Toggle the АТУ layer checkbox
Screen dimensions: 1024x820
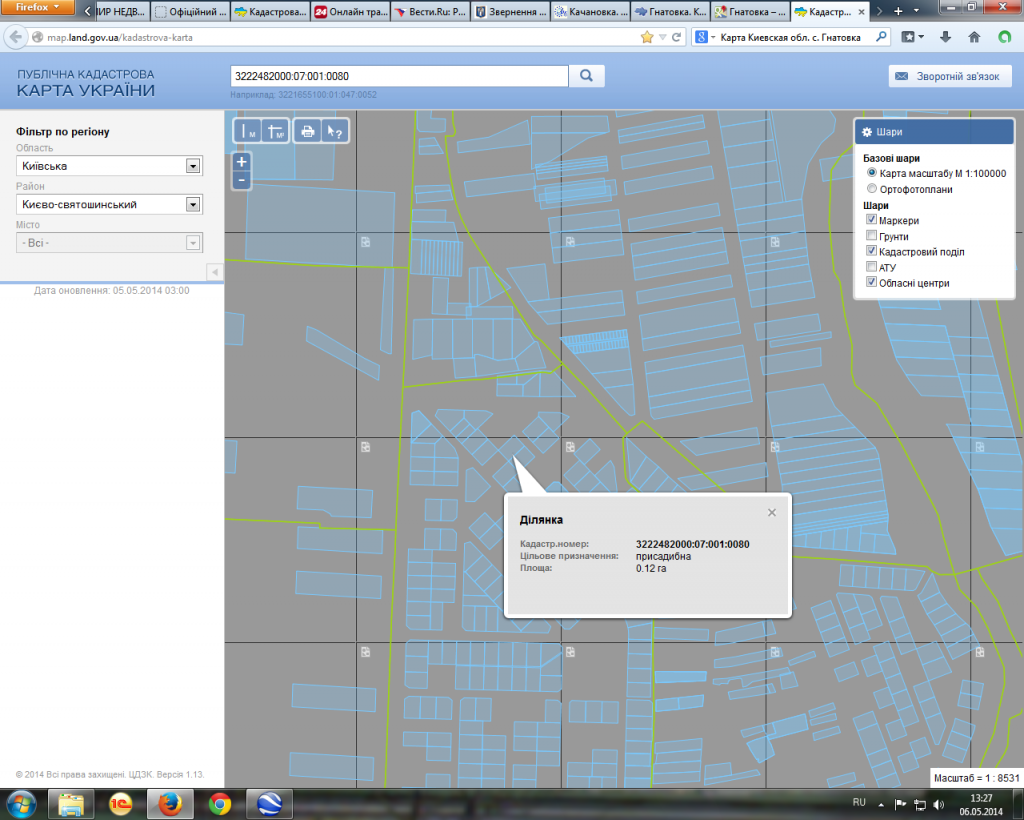tap(871, 268)
